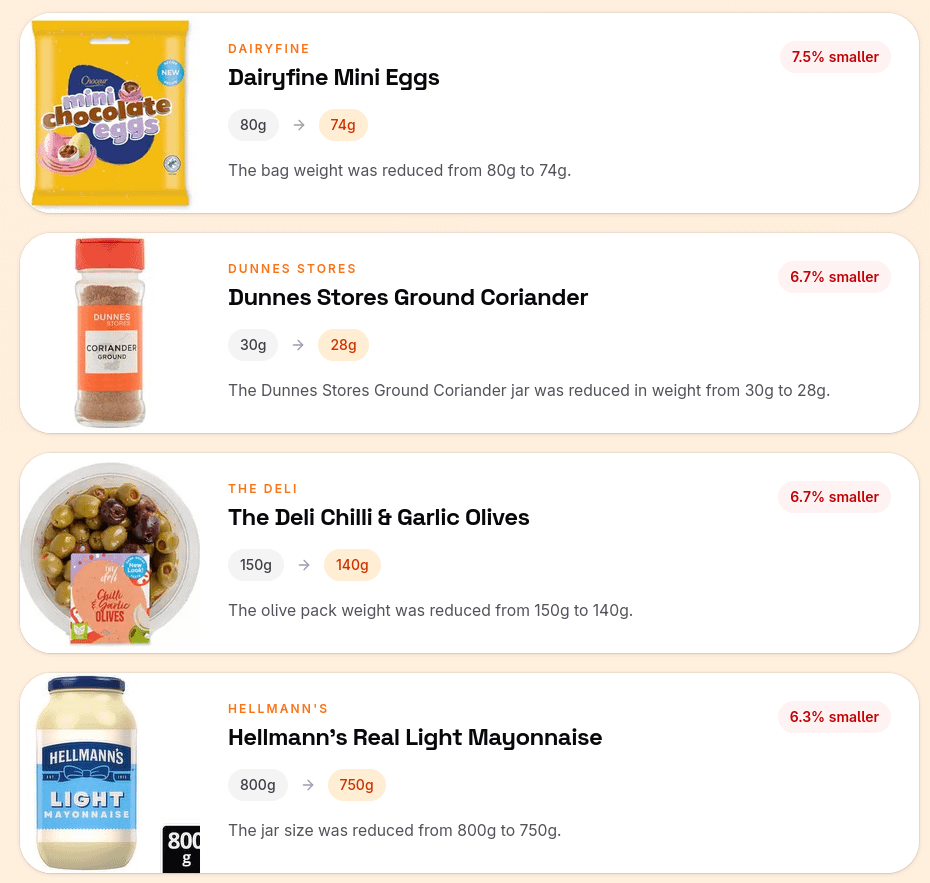Viewport: 930px width, 883px height.
Task: Click the 30g original size pill
Action: 253,345
